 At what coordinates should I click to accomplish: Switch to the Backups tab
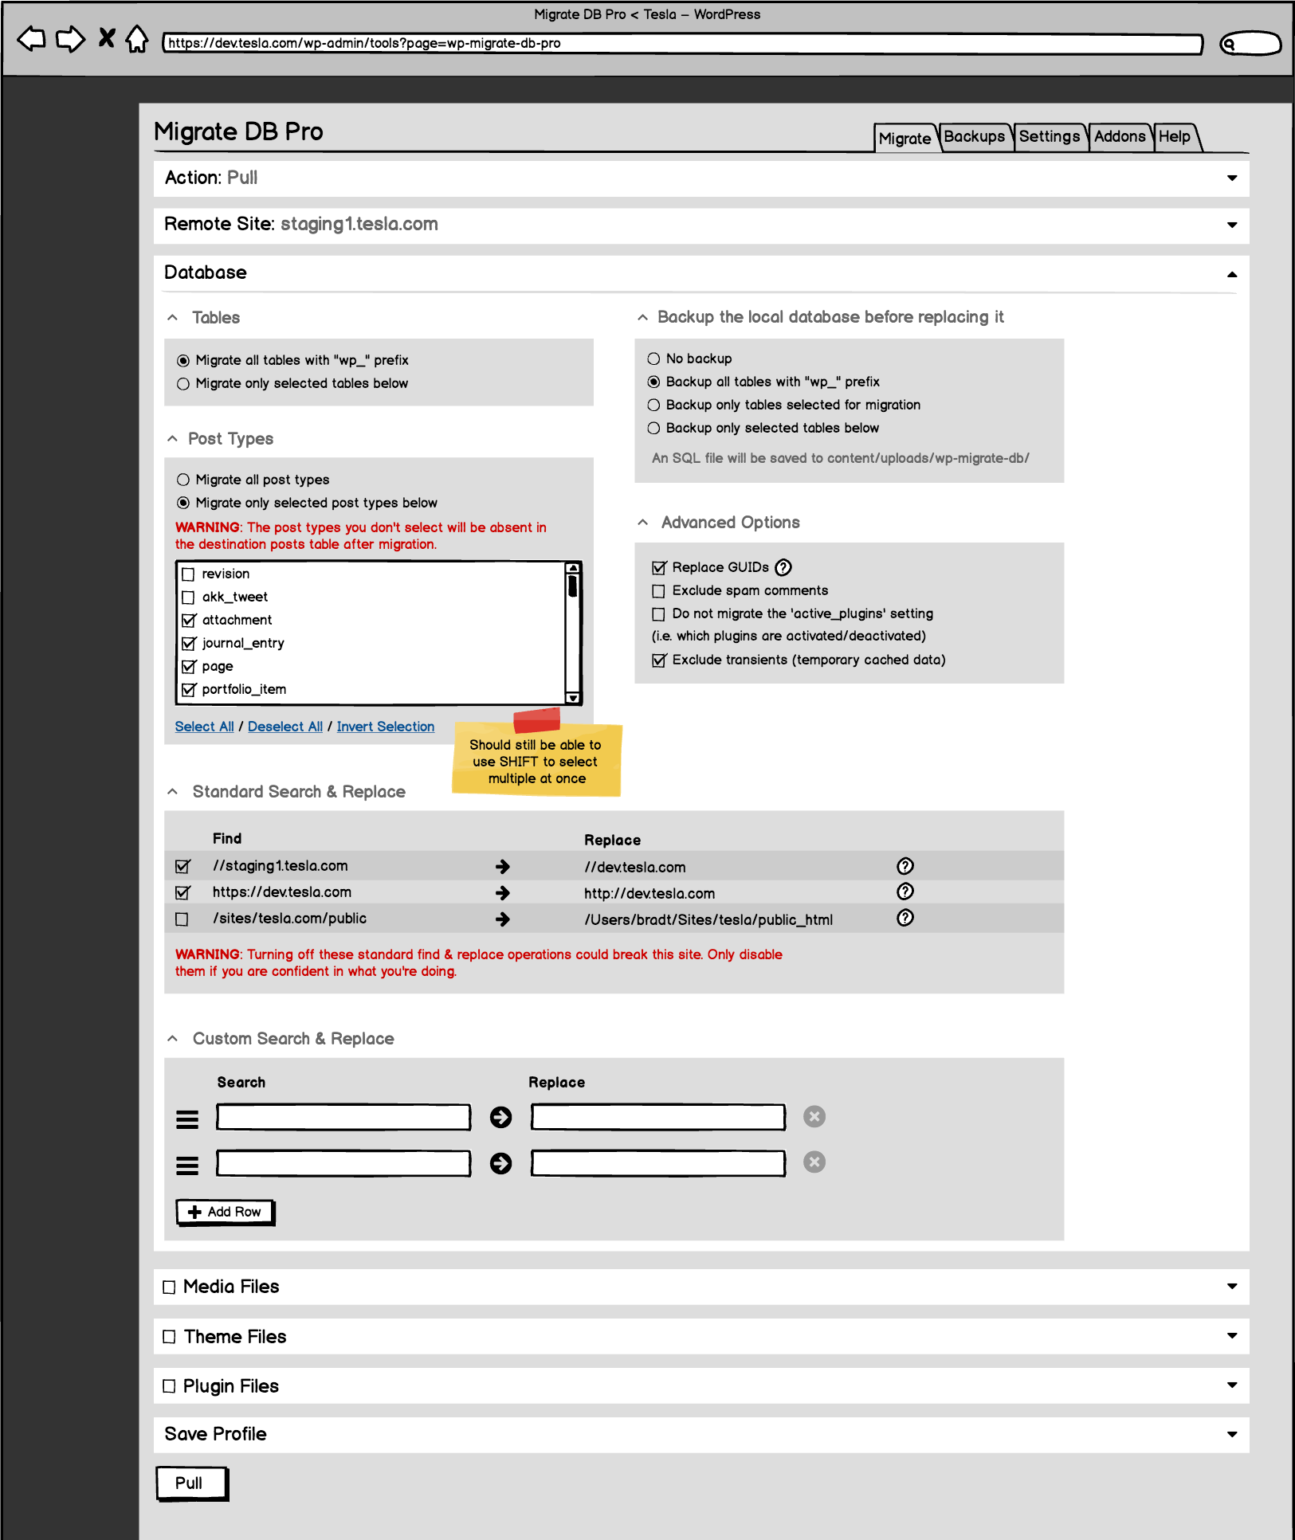coord(974,137)
